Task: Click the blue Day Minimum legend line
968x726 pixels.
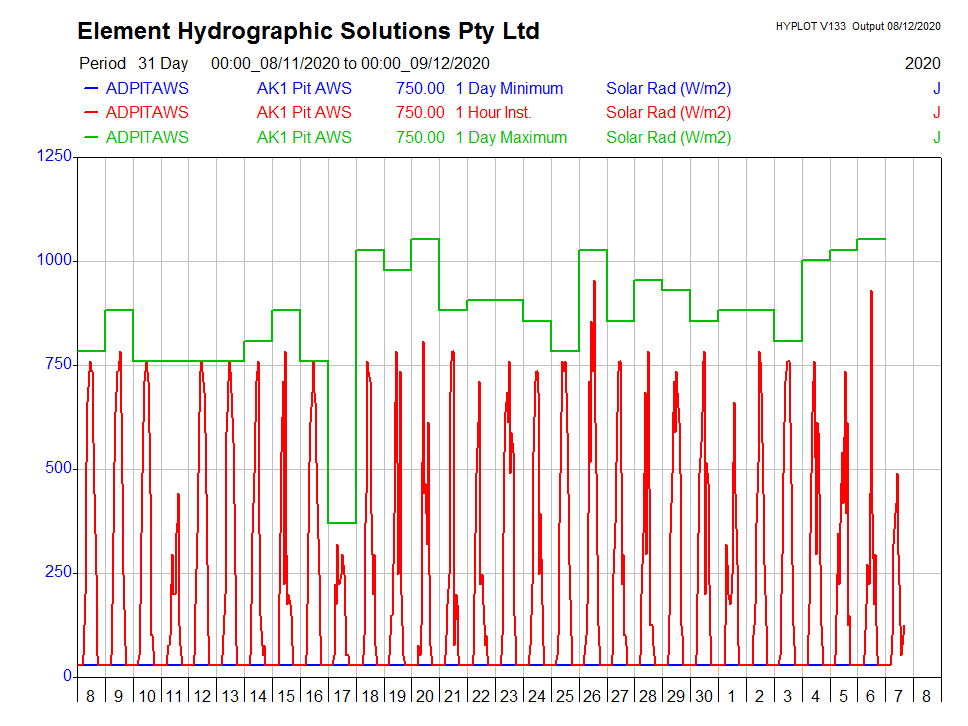Action: (88, 88)
